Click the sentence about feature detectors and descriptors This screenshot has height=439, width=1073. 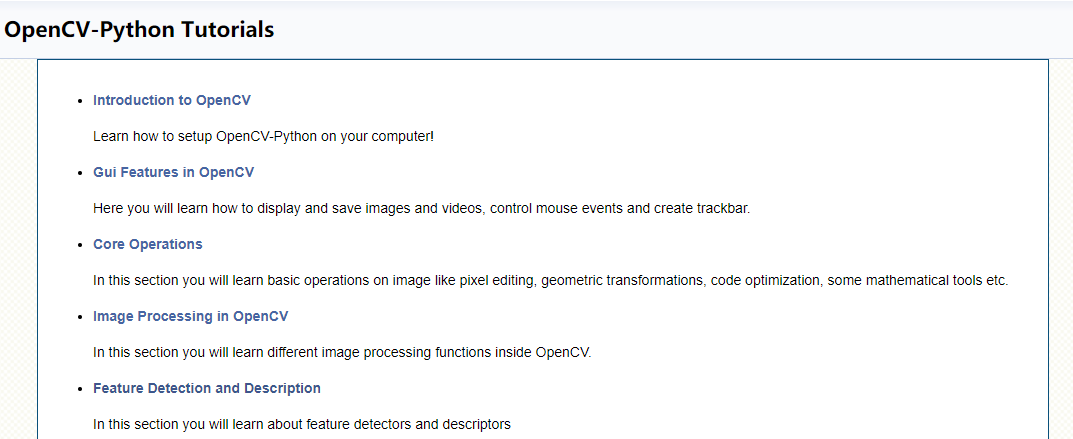click(x=301, y=424)
